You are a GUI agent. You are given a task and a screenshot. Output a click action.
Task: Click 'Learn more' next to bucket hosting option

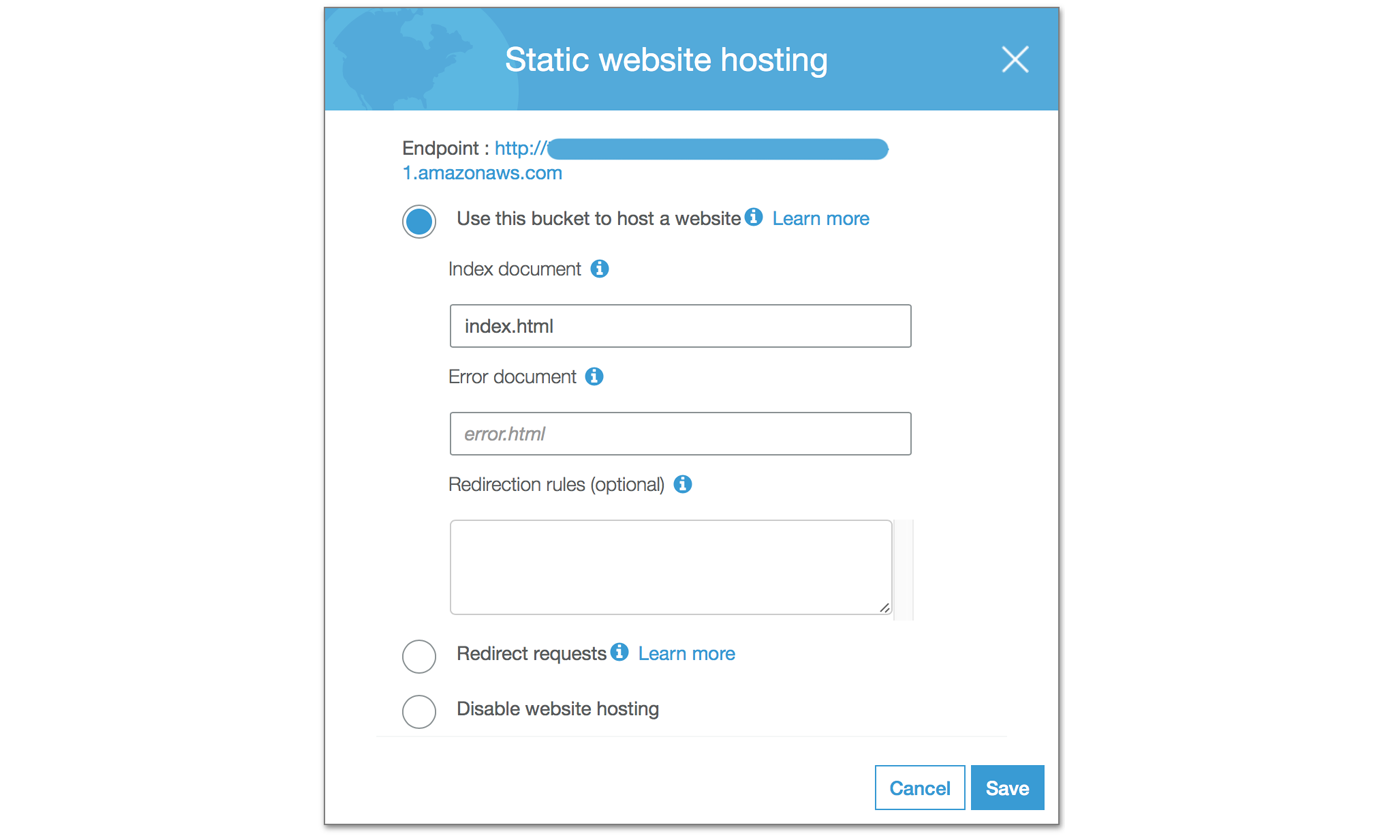[820, 218]
